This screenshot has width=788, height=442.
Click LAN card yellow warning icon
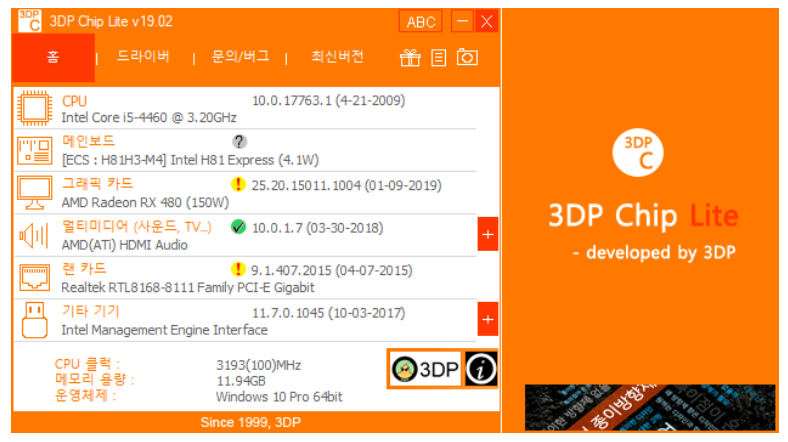(x=238, y=269)
